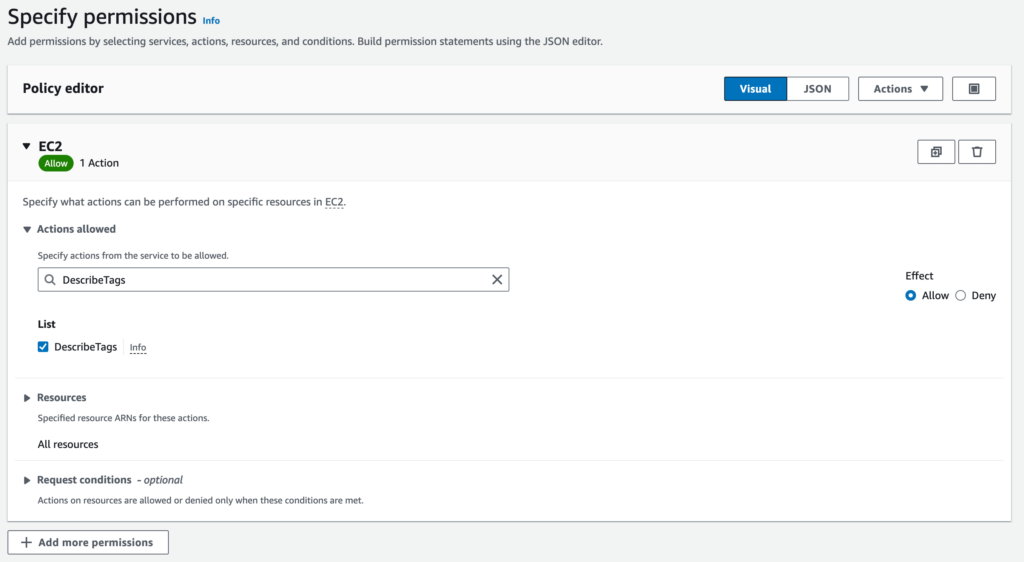Click the plus icon on Add more permissions
Image resolution: width=1024 pixels, height=562 pixels.
coord(26,542)
